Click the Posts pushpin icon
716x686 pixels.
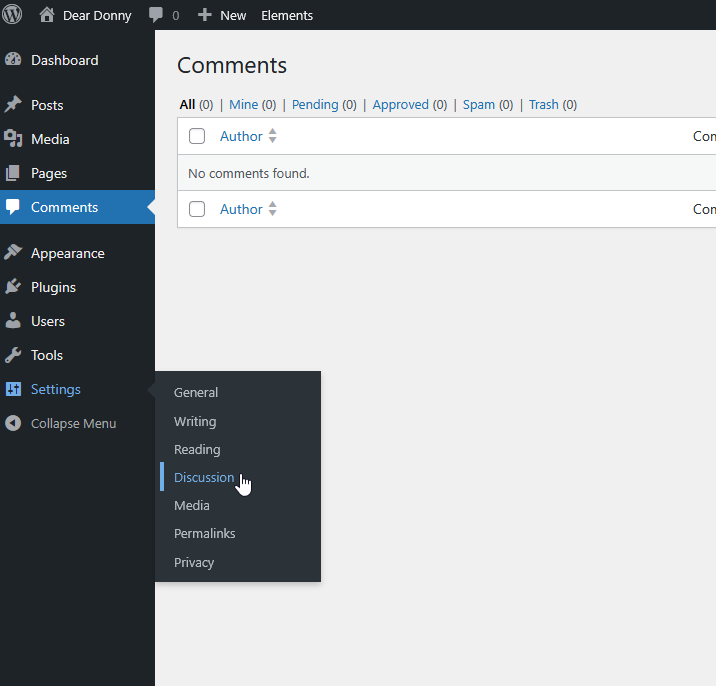pos(13,104)
